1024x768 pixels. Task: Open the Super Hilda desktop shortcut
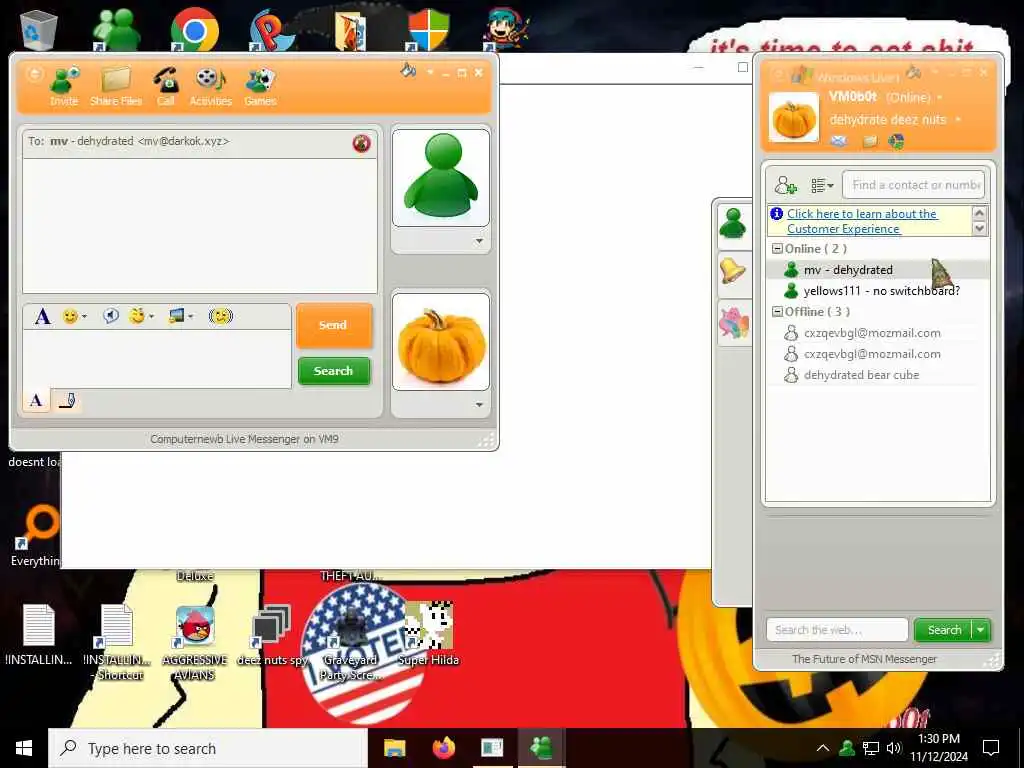[428, 633]
